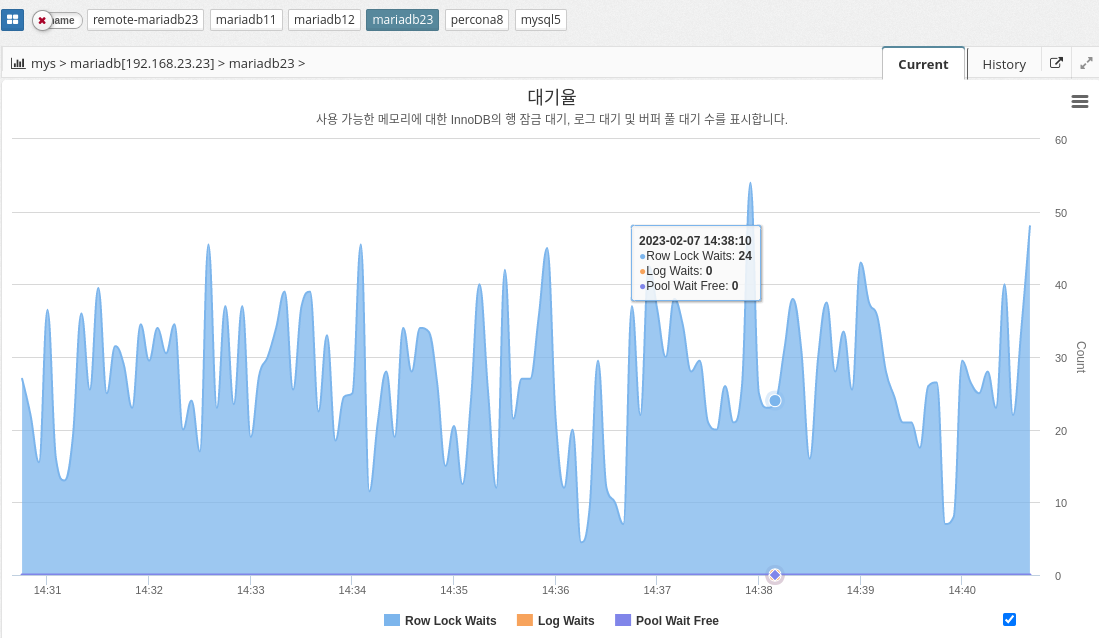The image size is (1099, 638).
Task: Expand chart to fullscreen icon
Action: 1086,63
